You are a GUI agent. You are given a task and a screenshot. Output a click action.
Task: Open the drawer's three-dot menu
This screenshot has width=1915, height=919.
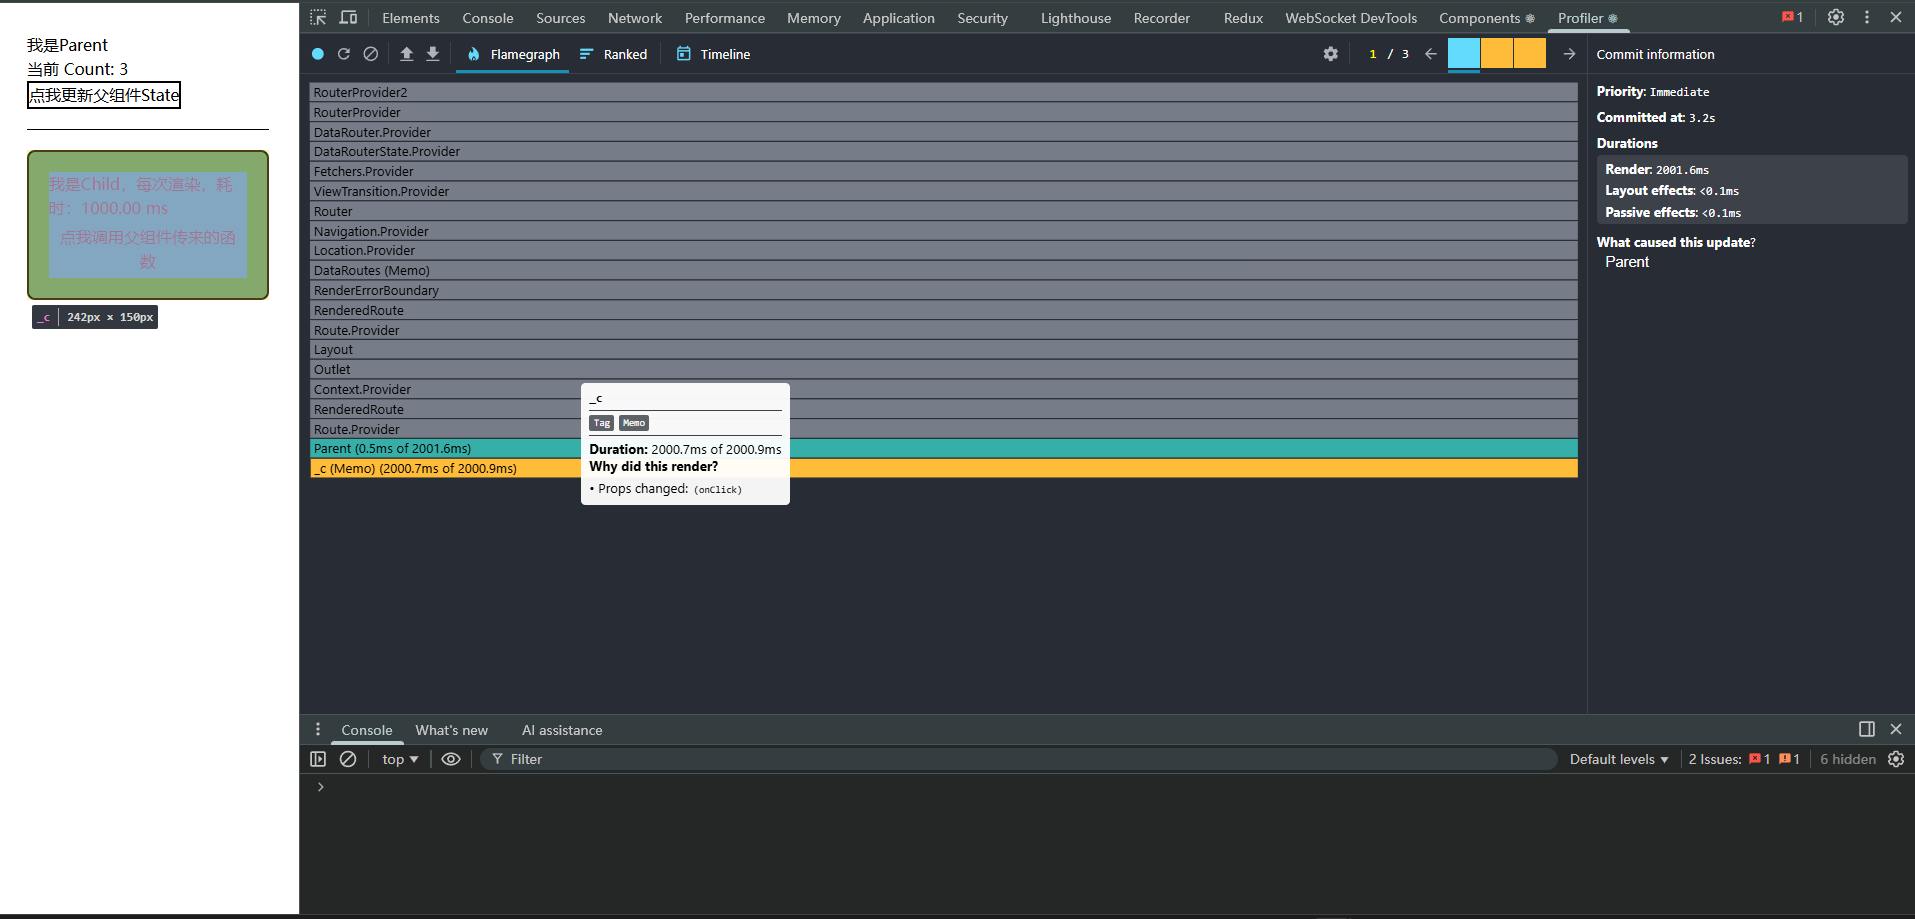click(318, 729)
